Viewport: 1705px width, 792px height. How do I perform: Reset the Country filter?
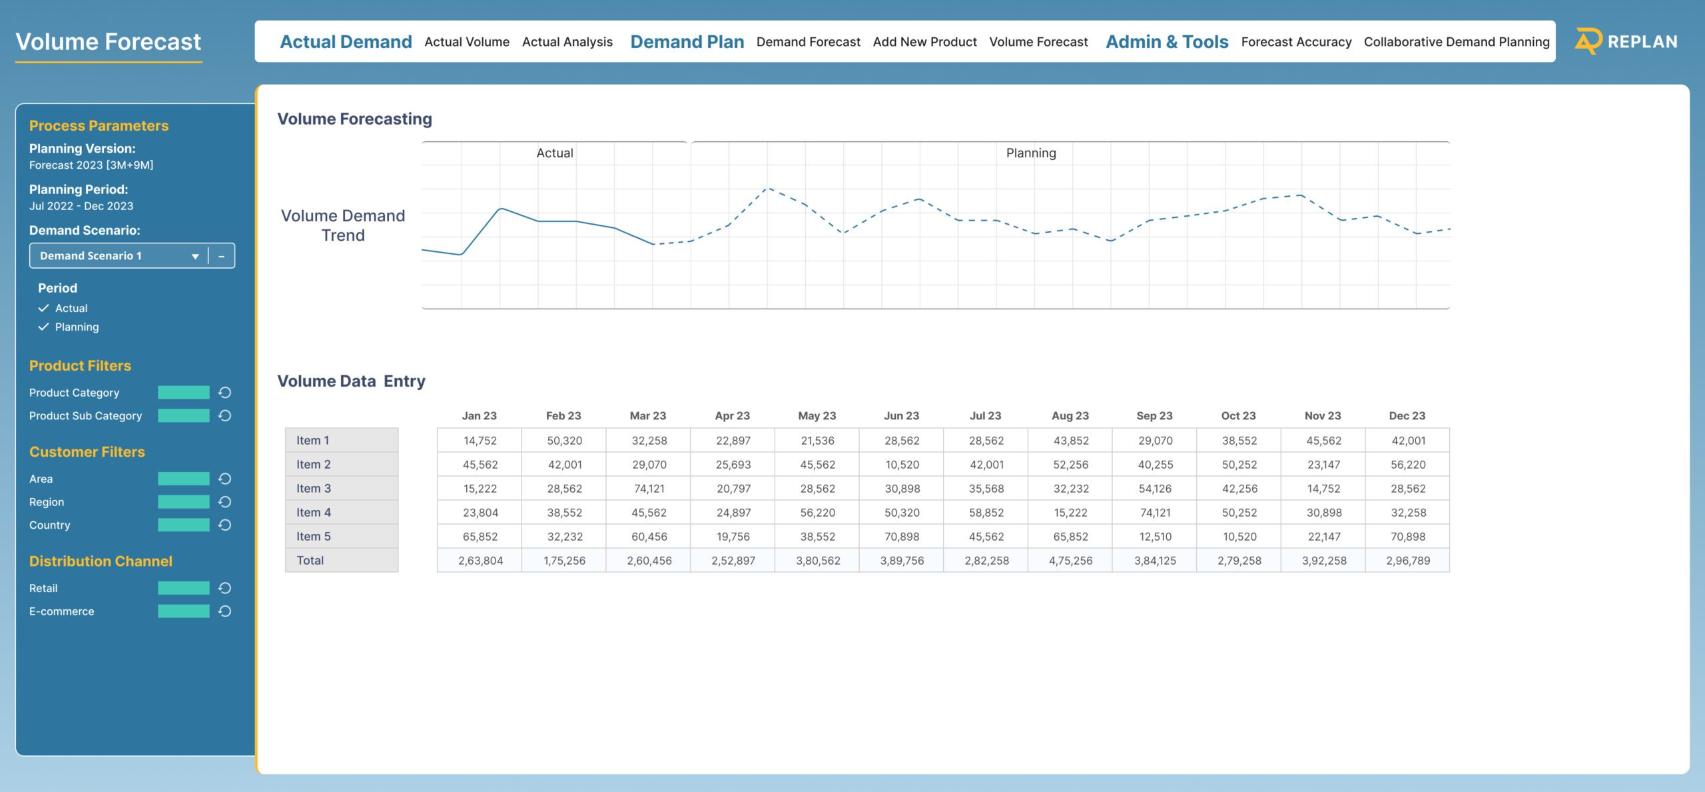(x=225, y=525)
